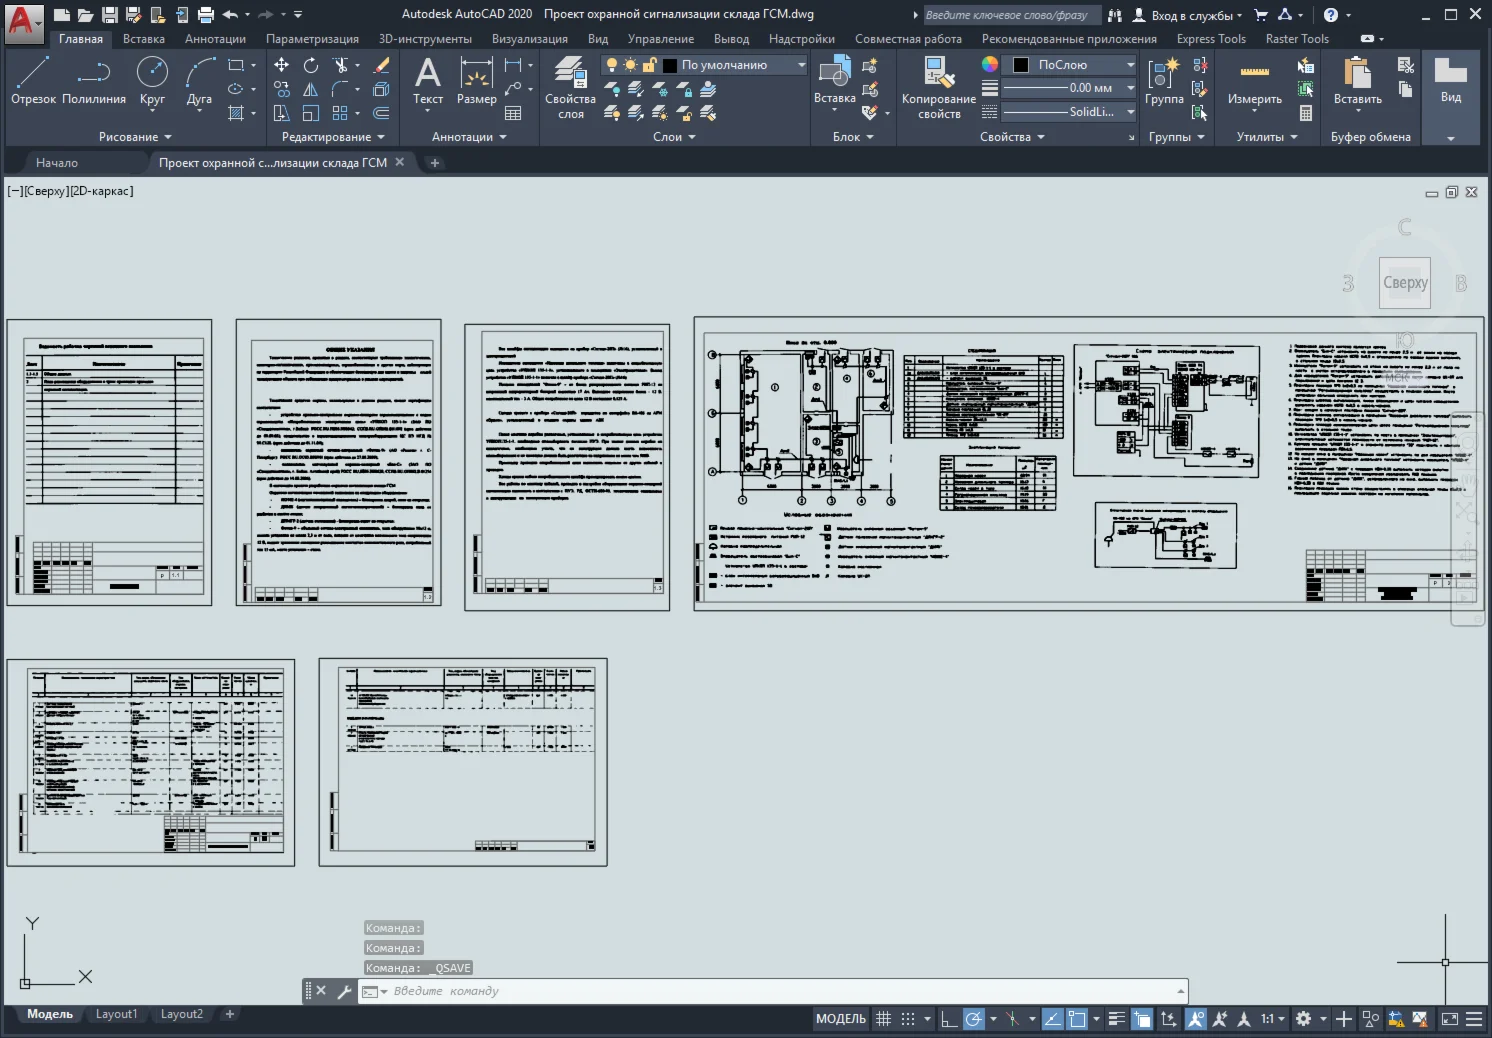
Task: Click the Hatch tool icon
Action: coord(237,113)
